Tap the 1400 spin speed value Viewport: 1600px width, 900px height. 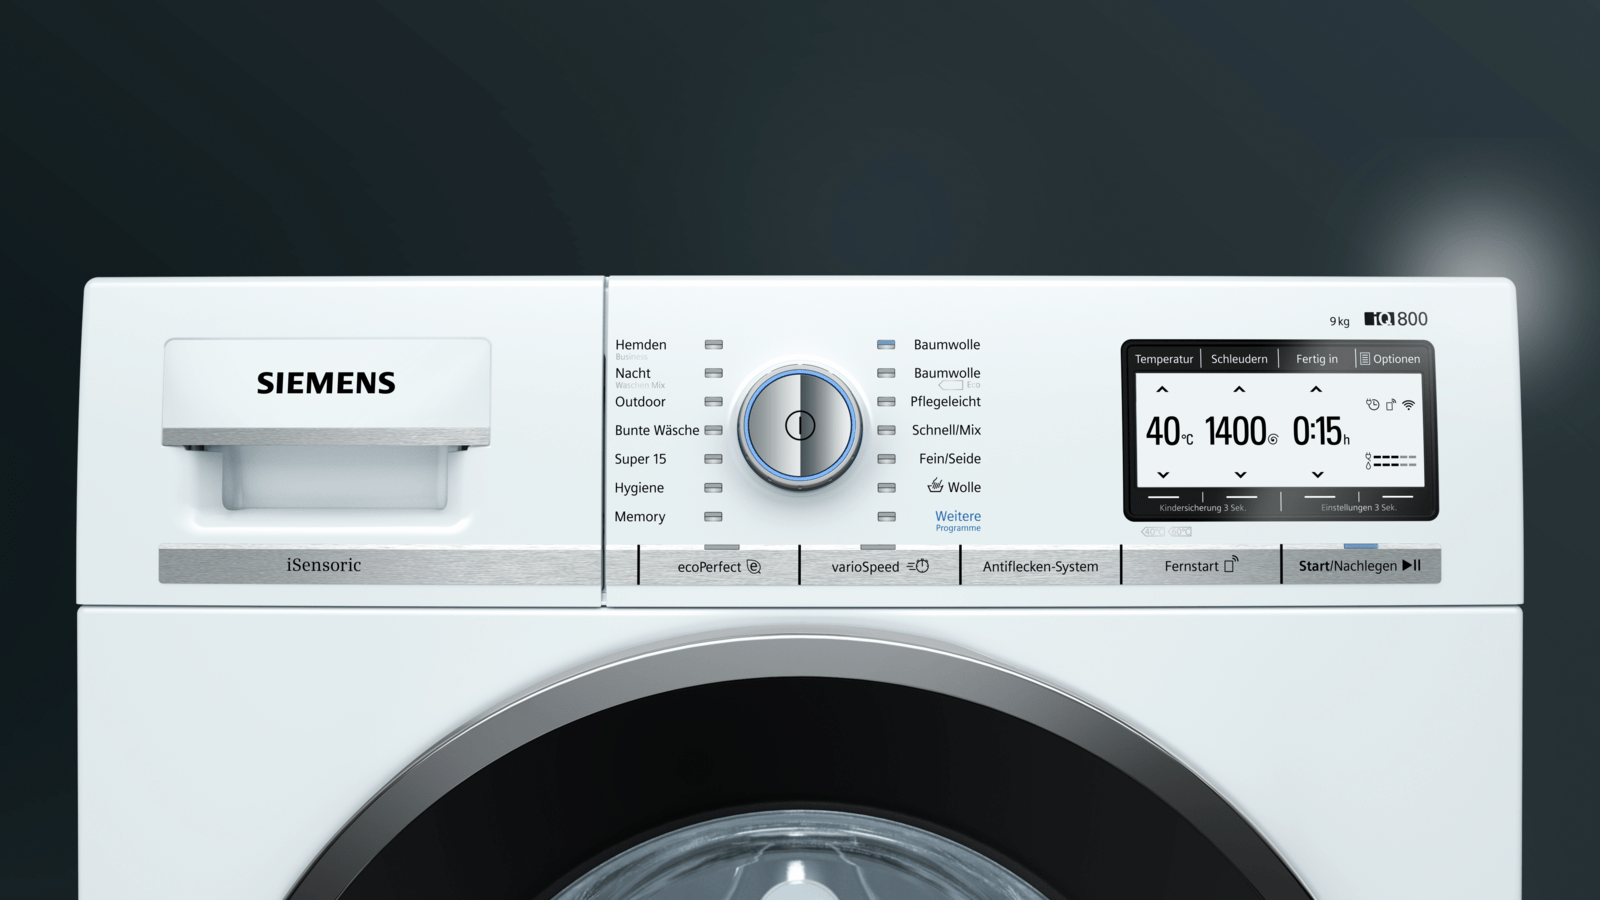tap(1236, 432)
